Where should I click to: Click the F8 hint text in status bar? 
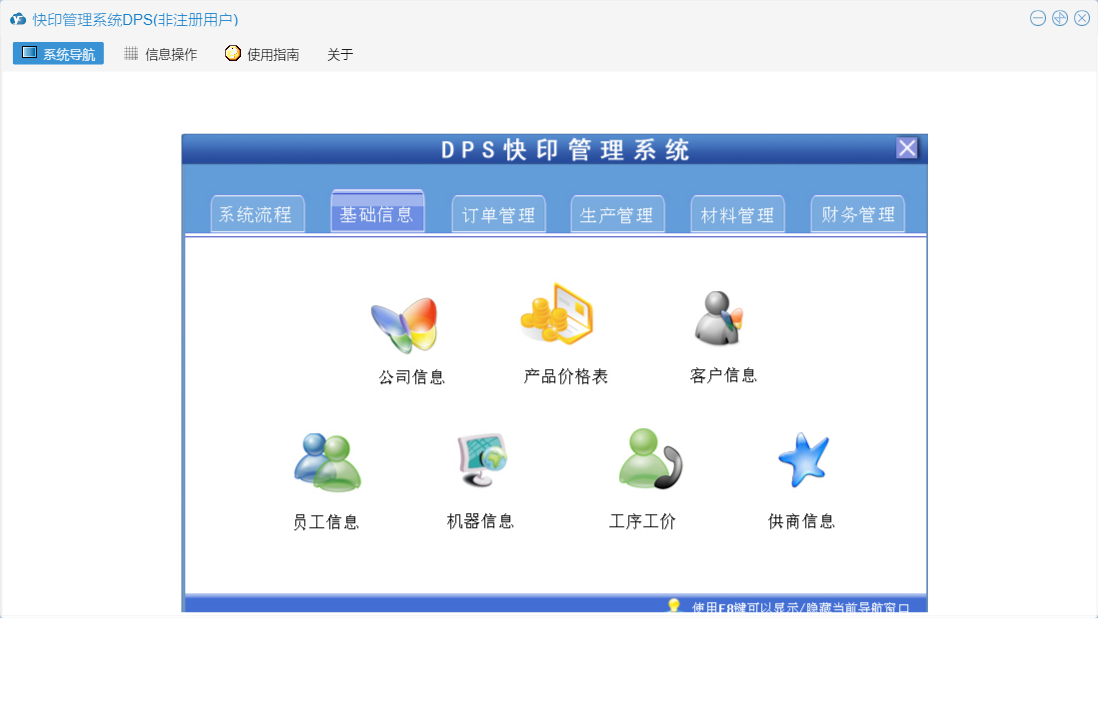click(x=800, y=607)
